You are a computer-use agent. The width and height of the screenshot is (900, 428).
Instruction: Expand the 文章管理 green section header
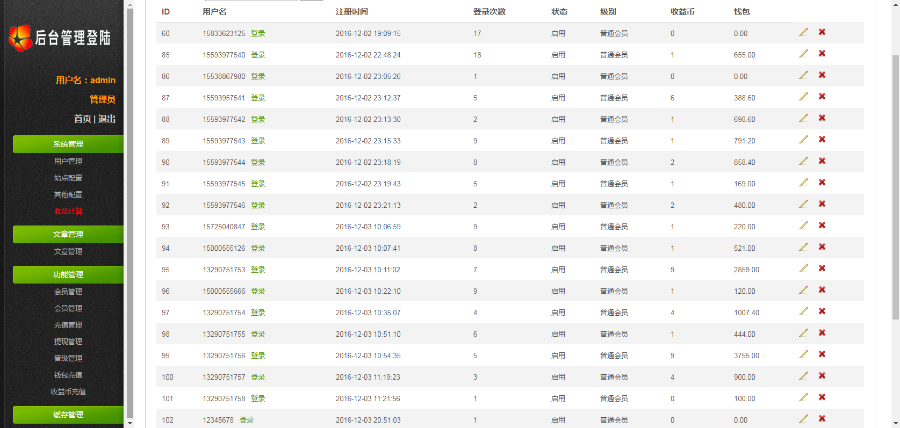[68, 234]
